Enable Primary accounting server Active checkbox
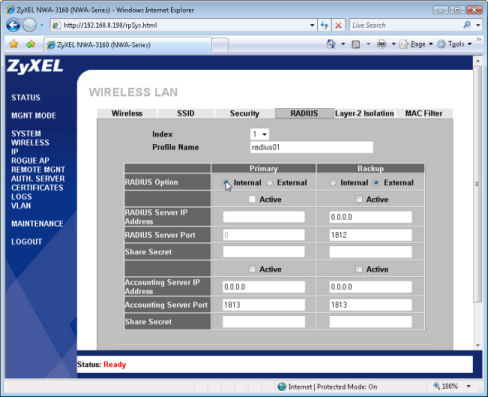Image resolution: width=488 pixels, height=397 pixels. click(x=252, y=269)
